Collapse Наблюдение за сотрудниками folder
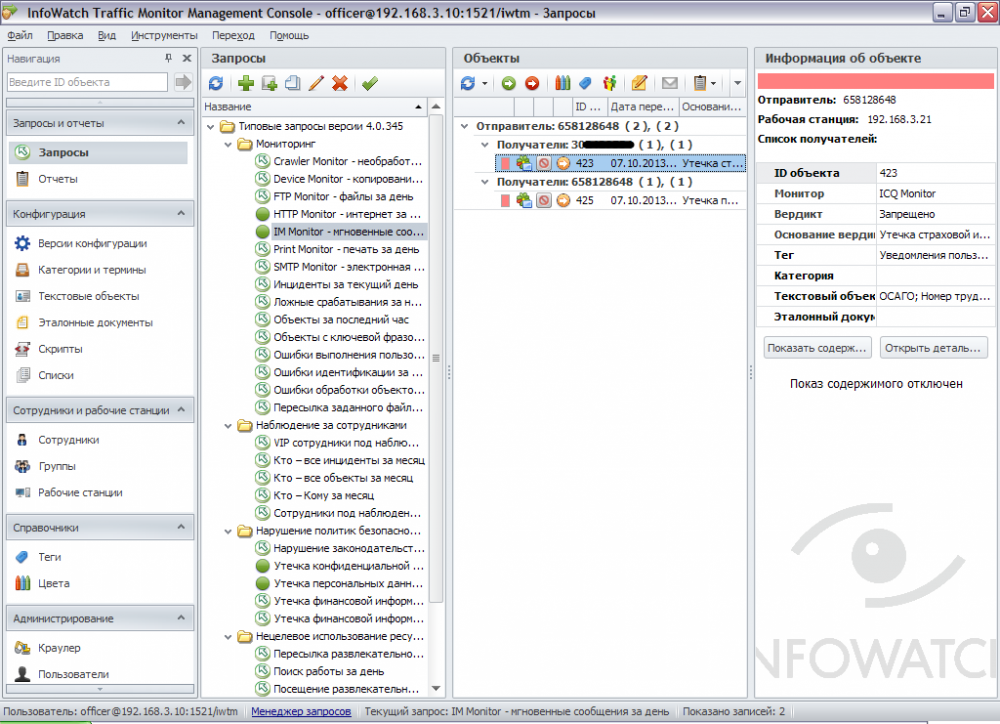The image size is (1000, 724). click(x=228, y=425)
